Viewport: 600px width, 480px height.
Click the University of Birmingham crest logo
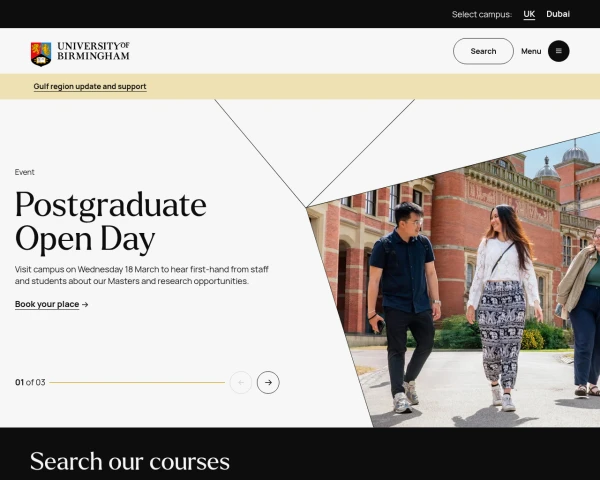point(41,54)
